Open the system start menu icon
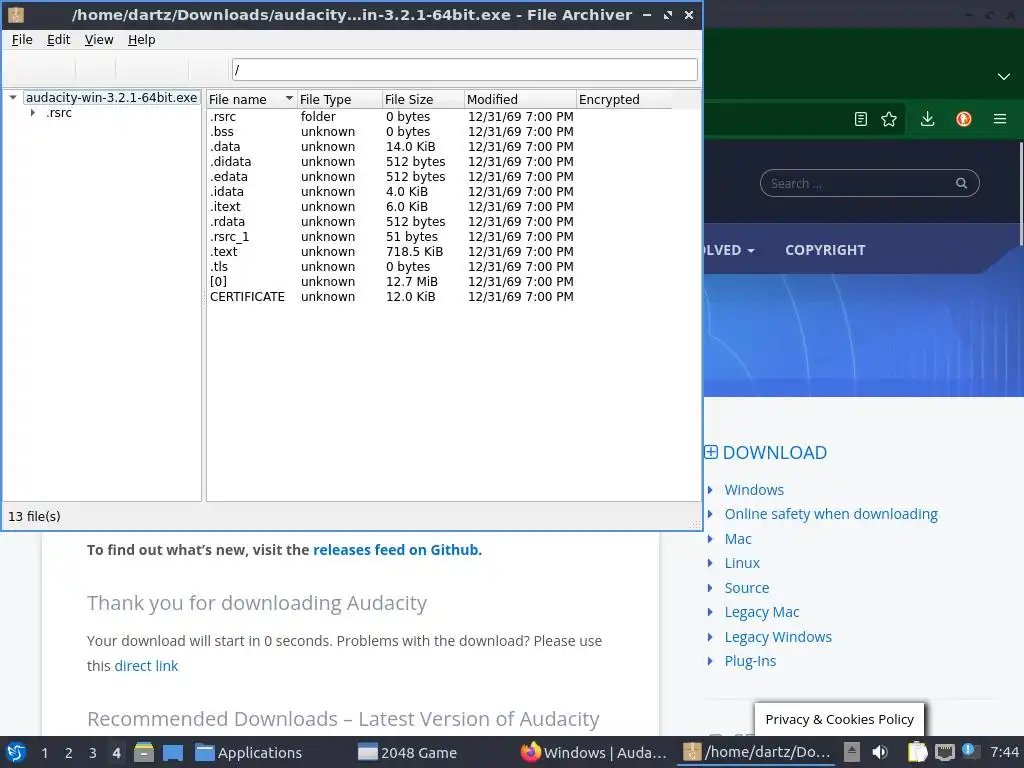1024x768 pixels. point(16,752)
